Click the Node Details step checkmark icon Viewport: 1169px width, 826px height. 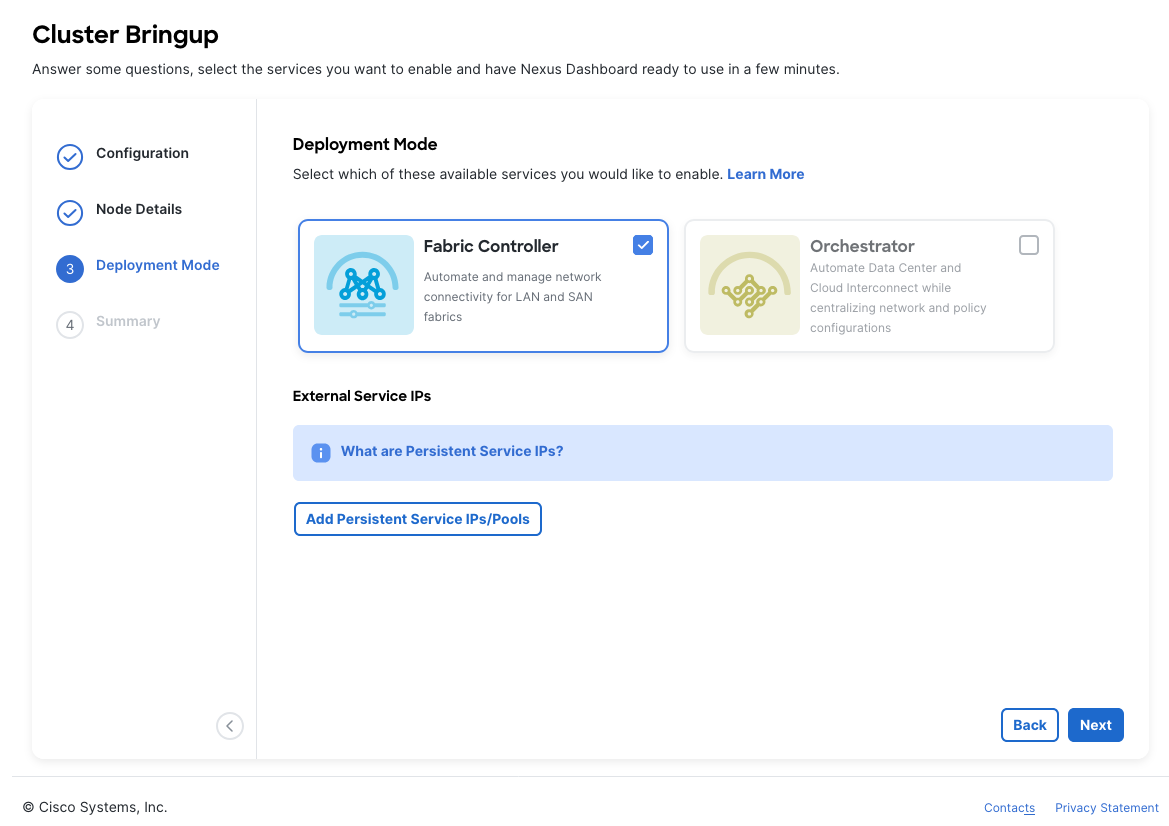pyautogui.click(x=70, y=212)
